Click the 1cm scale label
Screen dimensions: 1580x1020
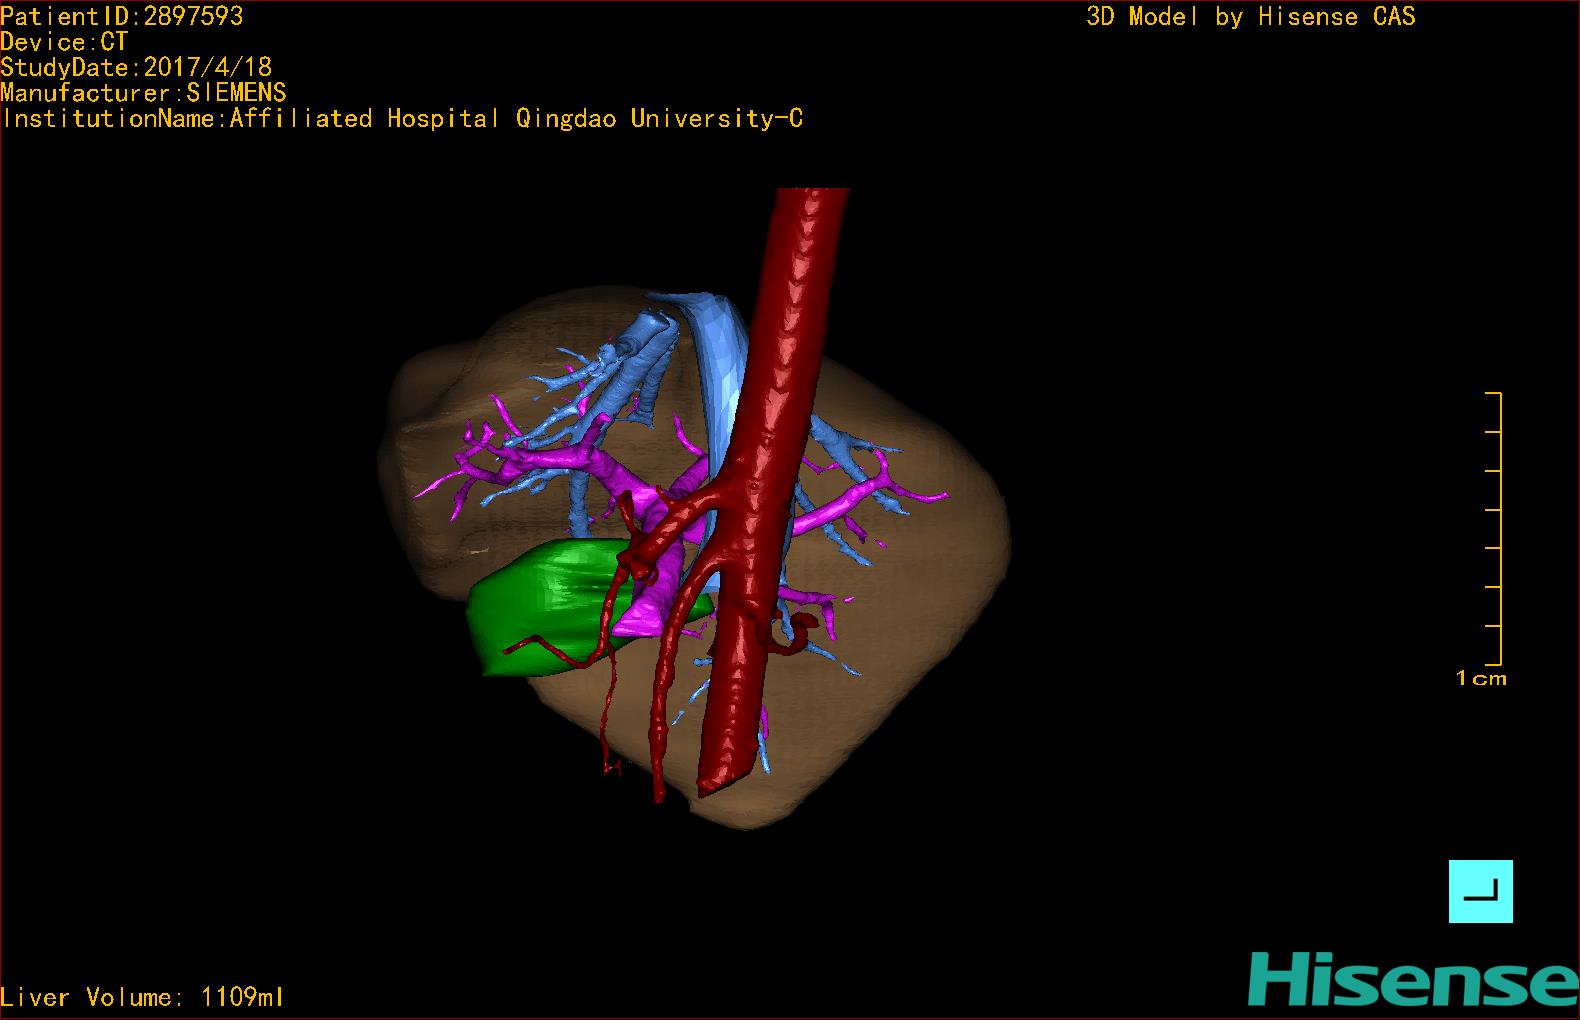pos(1481,679)
